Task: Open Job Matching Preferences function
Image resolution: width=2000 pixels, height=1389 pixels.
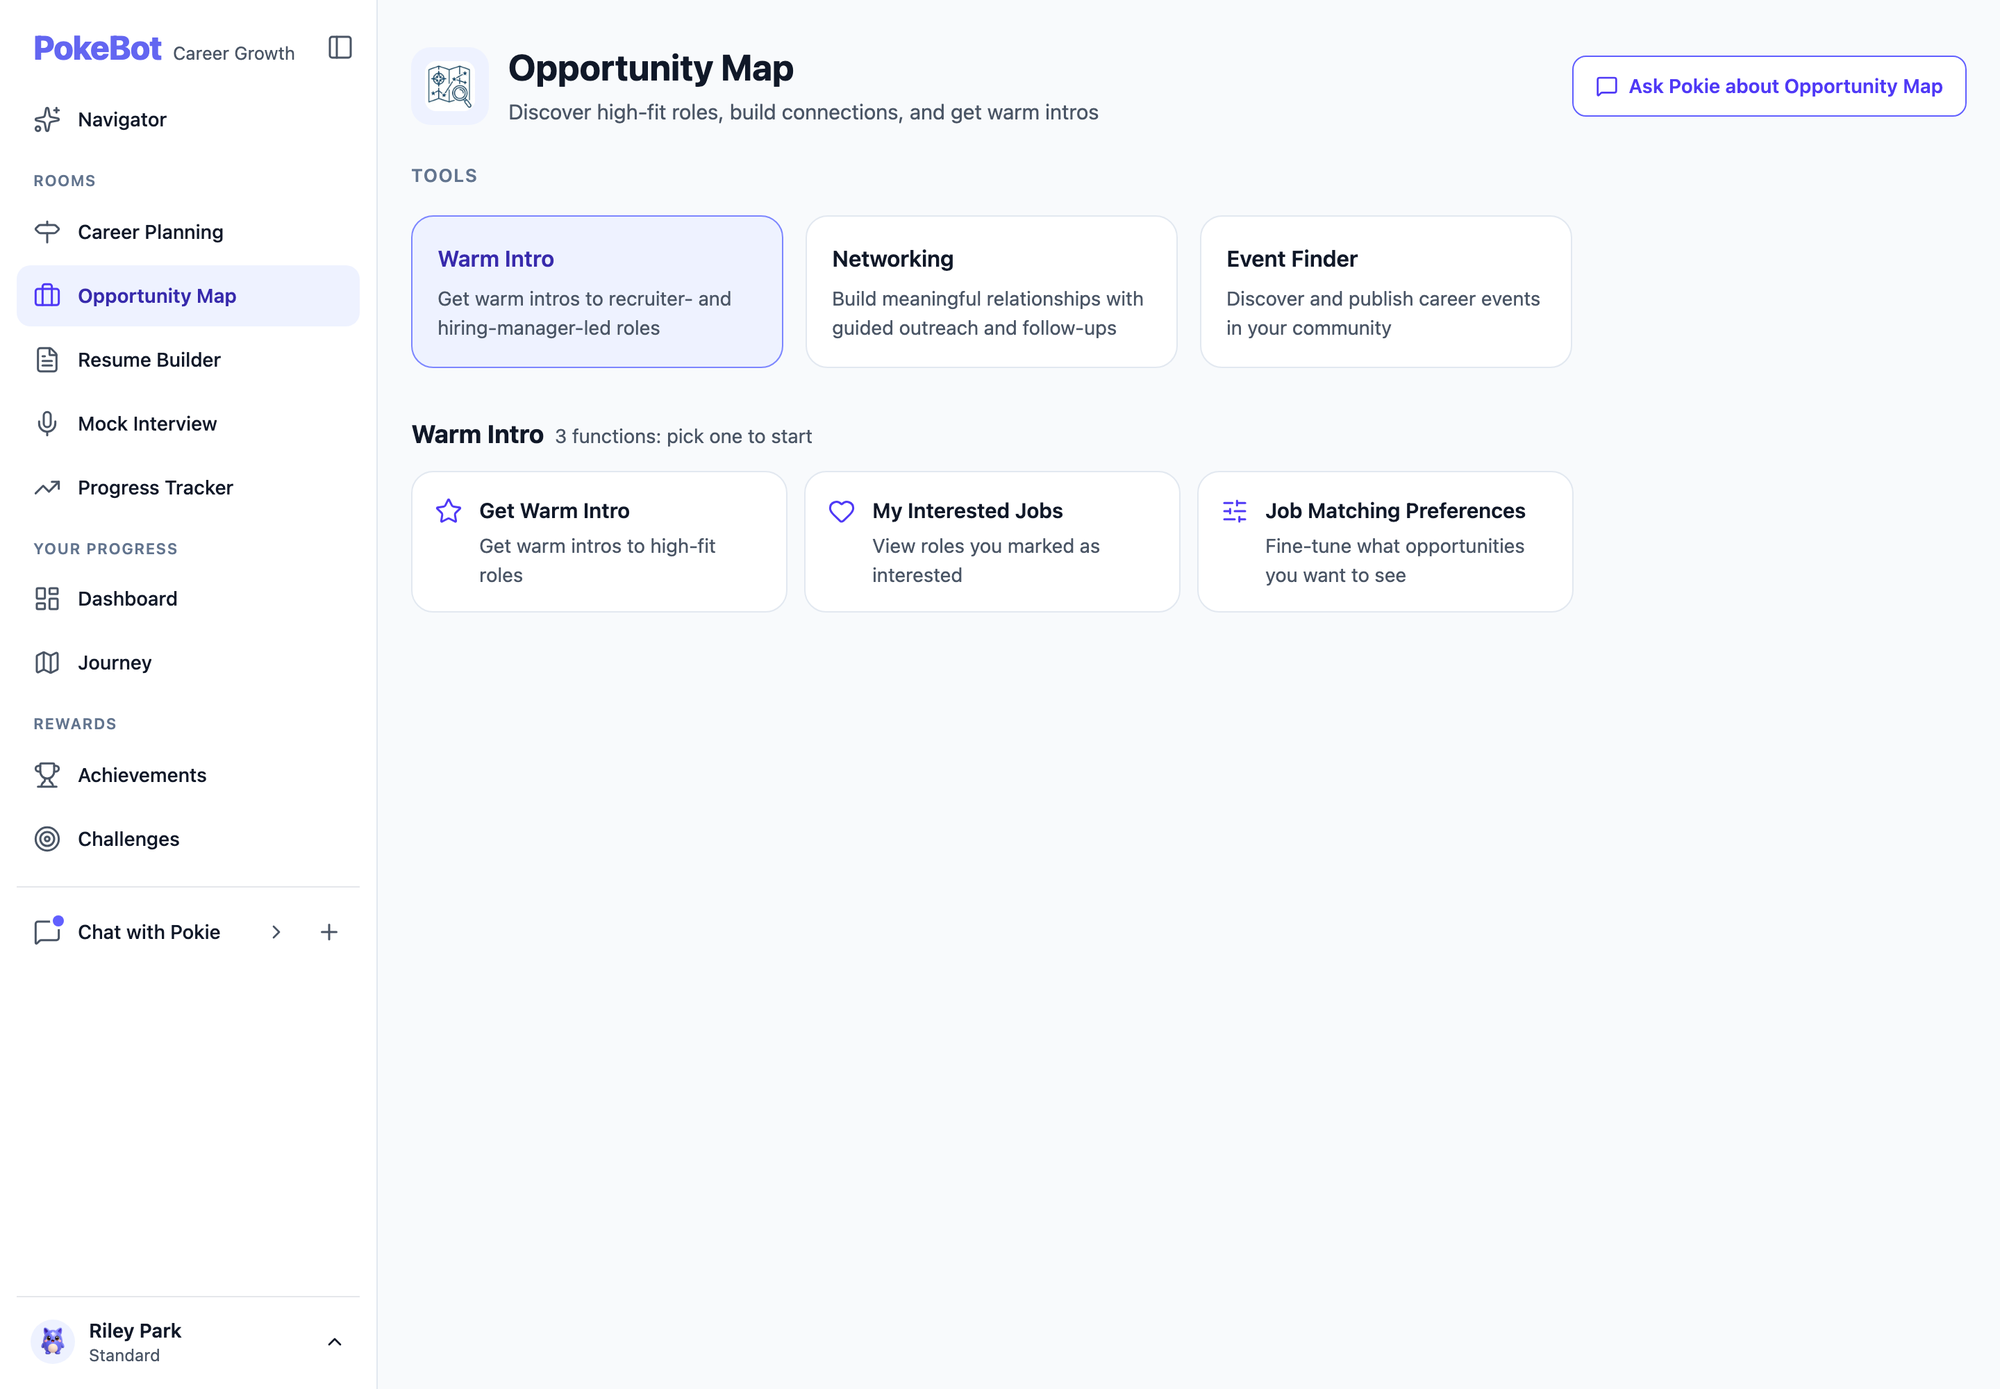Action: [x=1385, y=542]
